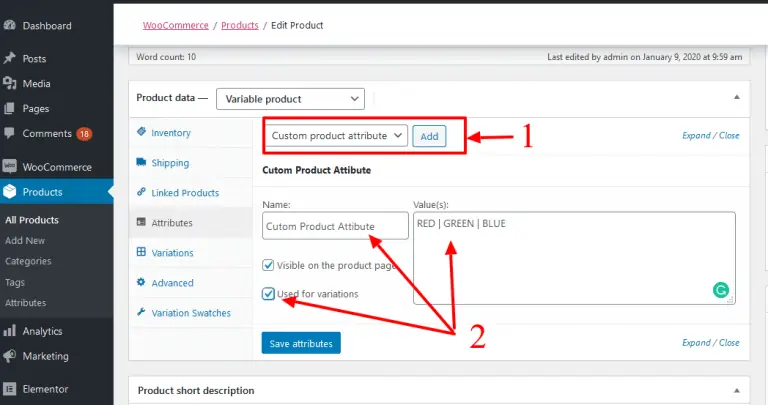Collapse the Product data panel arrow
This screenshot has height=405, width=768.
pos(736,97)
